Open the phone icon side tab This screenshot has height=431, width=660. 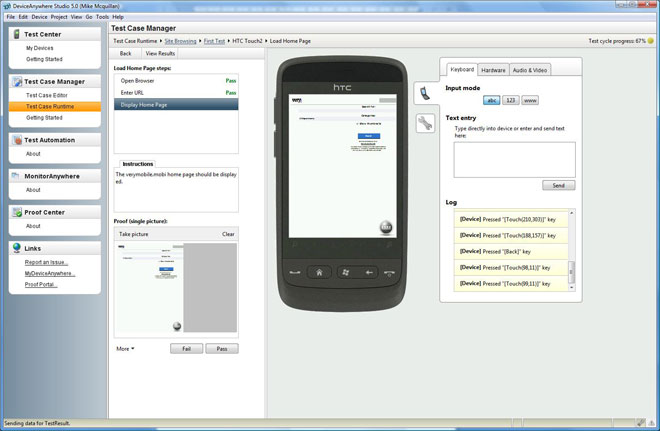click(425, 93)
